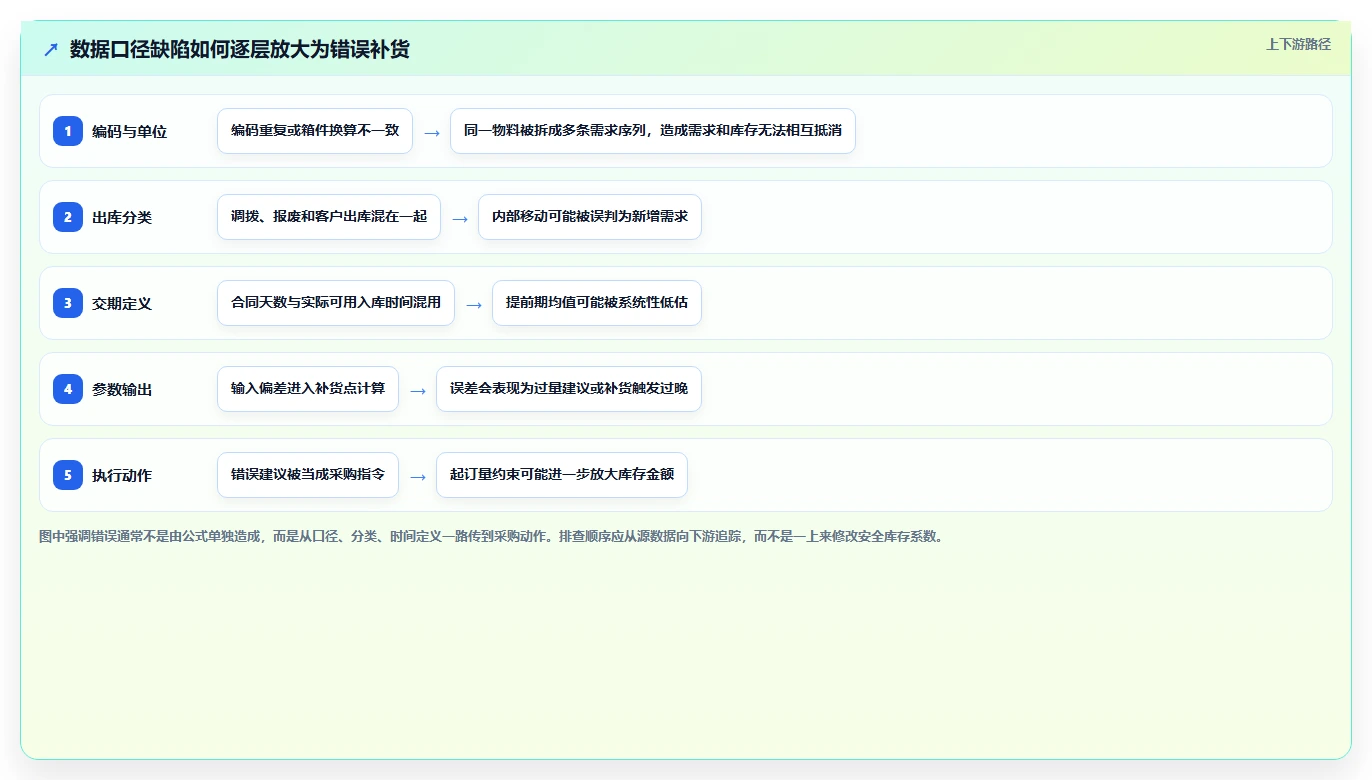Click the 参数输出 step label
The image size is (1372, 780).
point(122,389)
